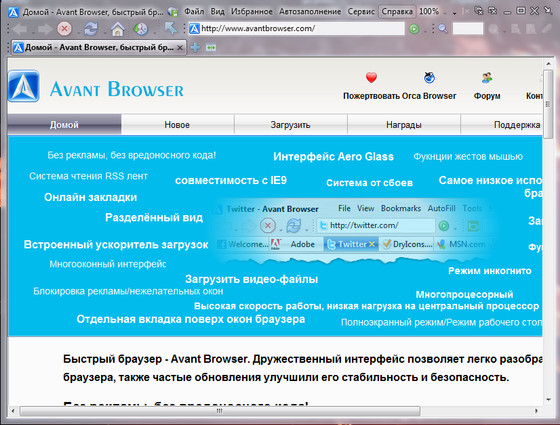The image size is (560, 425).
Task: Click Блокировка рекламы/нежелательных окон link
Action: (128, 291)
